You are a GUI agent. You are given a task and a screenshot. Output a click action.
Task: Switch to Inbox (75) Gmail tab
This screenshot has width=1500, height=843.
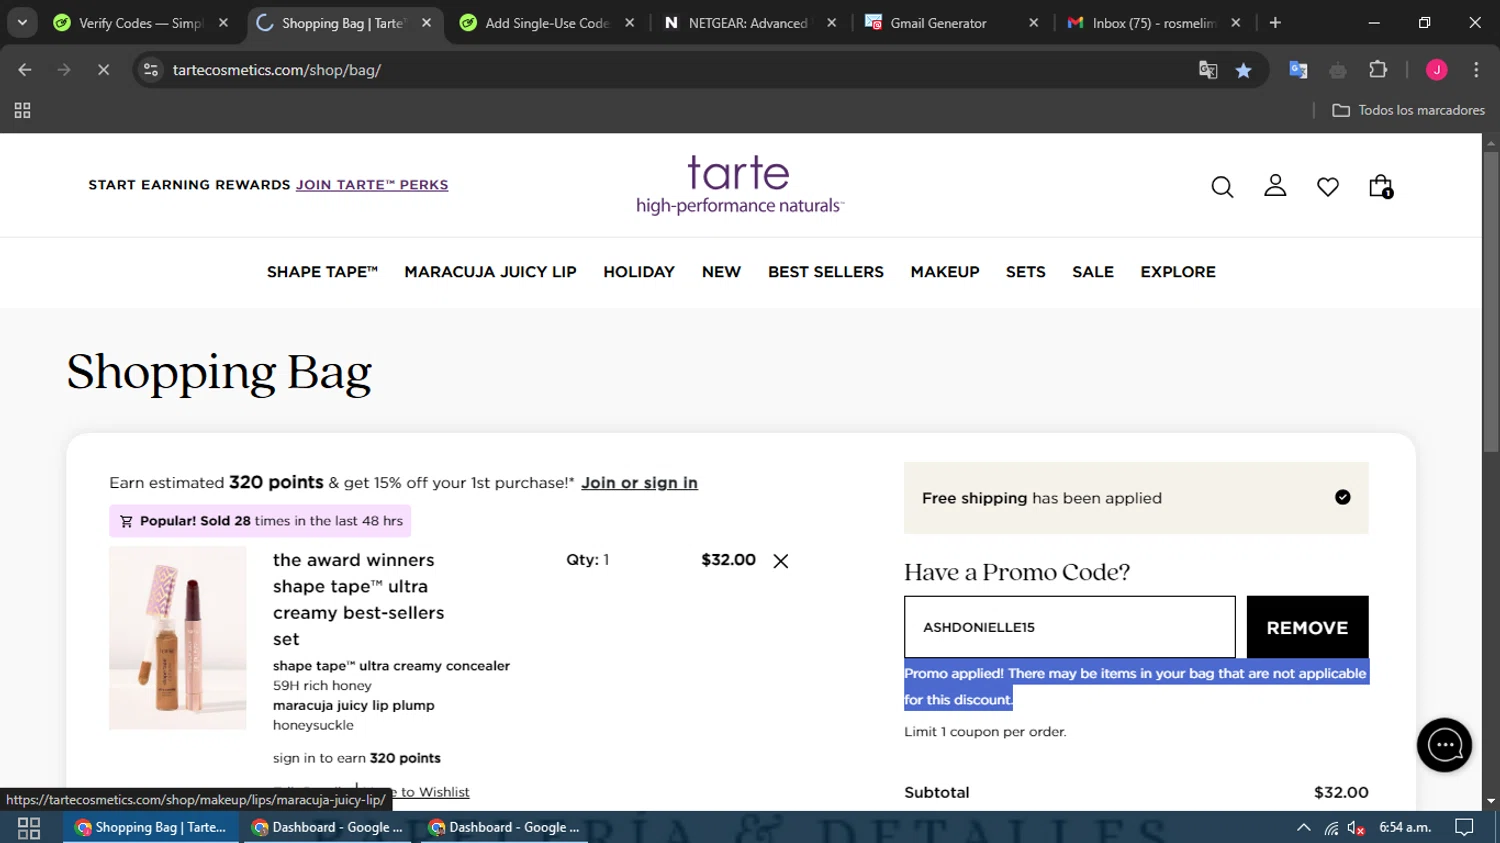coord(1153,22)
